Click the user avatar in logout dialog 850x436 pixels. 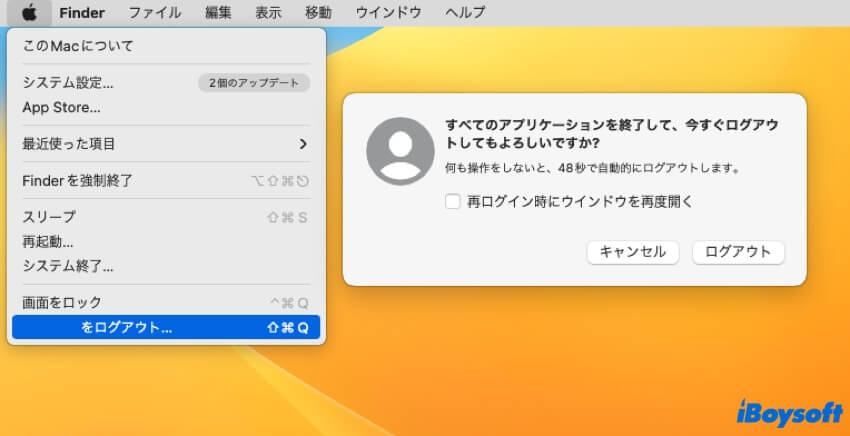coord(400,151)
